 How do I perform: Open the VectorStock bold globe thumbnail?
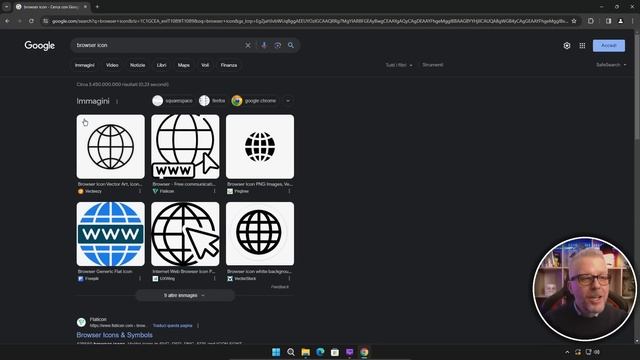pyautogui.click(x=260, y=234)
